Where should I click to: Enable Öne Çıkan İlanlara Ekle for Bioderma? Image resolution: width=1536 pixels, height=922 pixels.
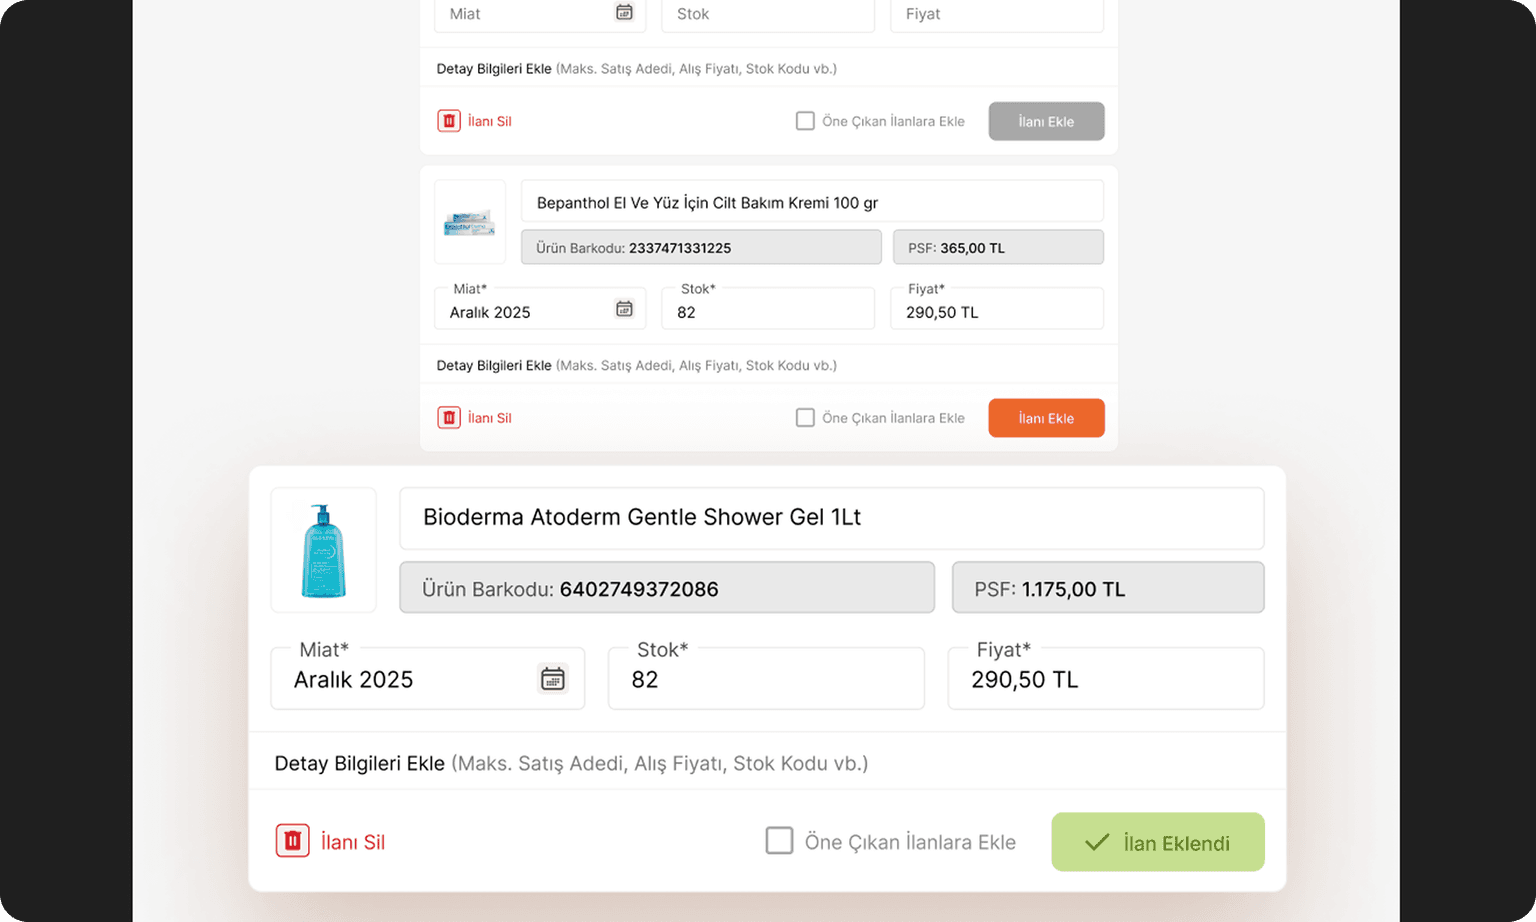(x=779, y=841)
